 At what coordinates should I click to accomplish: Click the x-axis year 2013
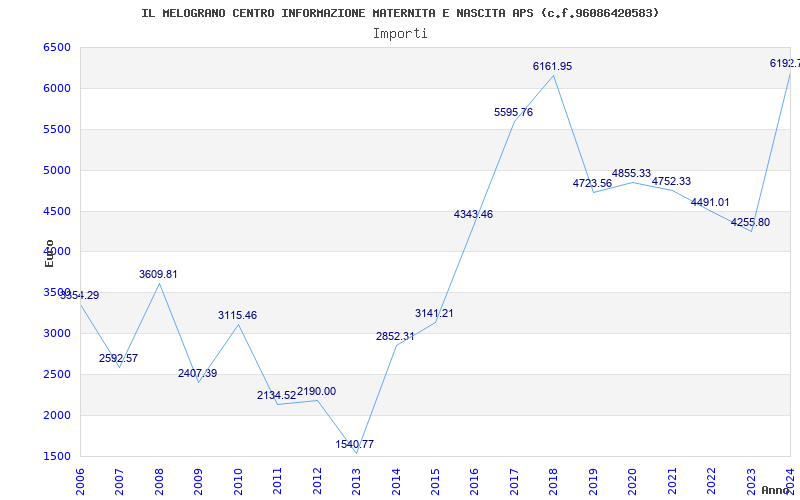[x=357, y=481]
